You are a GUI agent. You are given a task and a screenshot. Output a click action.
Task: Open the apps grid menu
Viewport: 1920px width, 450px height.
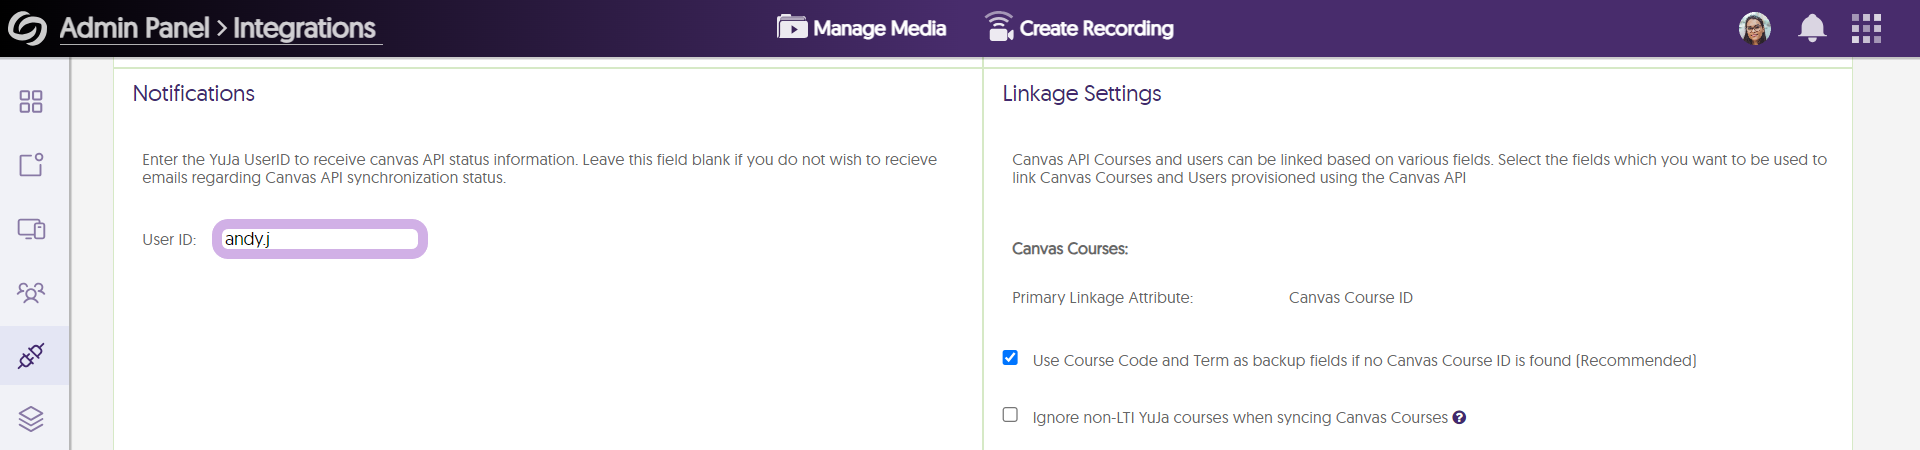click(x=1866, y=28)
